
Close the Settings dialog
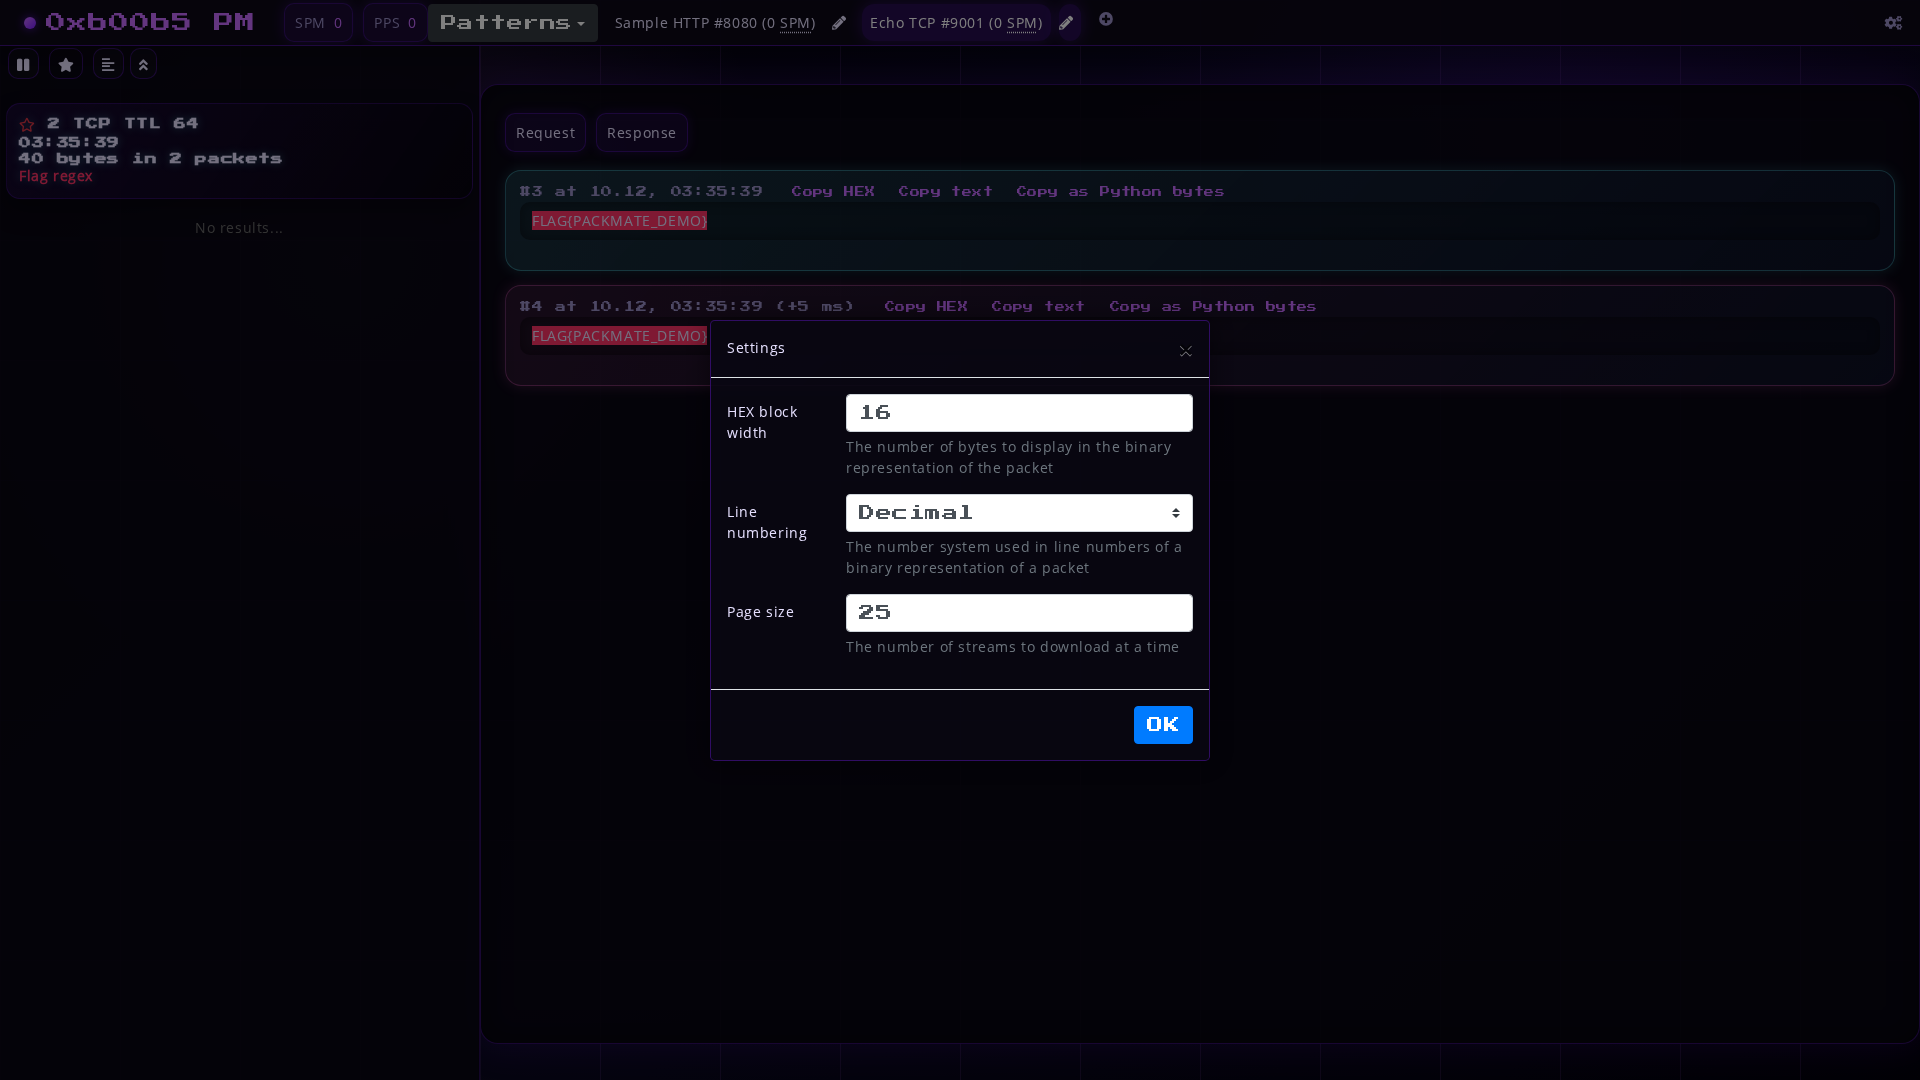(1185, 352)
